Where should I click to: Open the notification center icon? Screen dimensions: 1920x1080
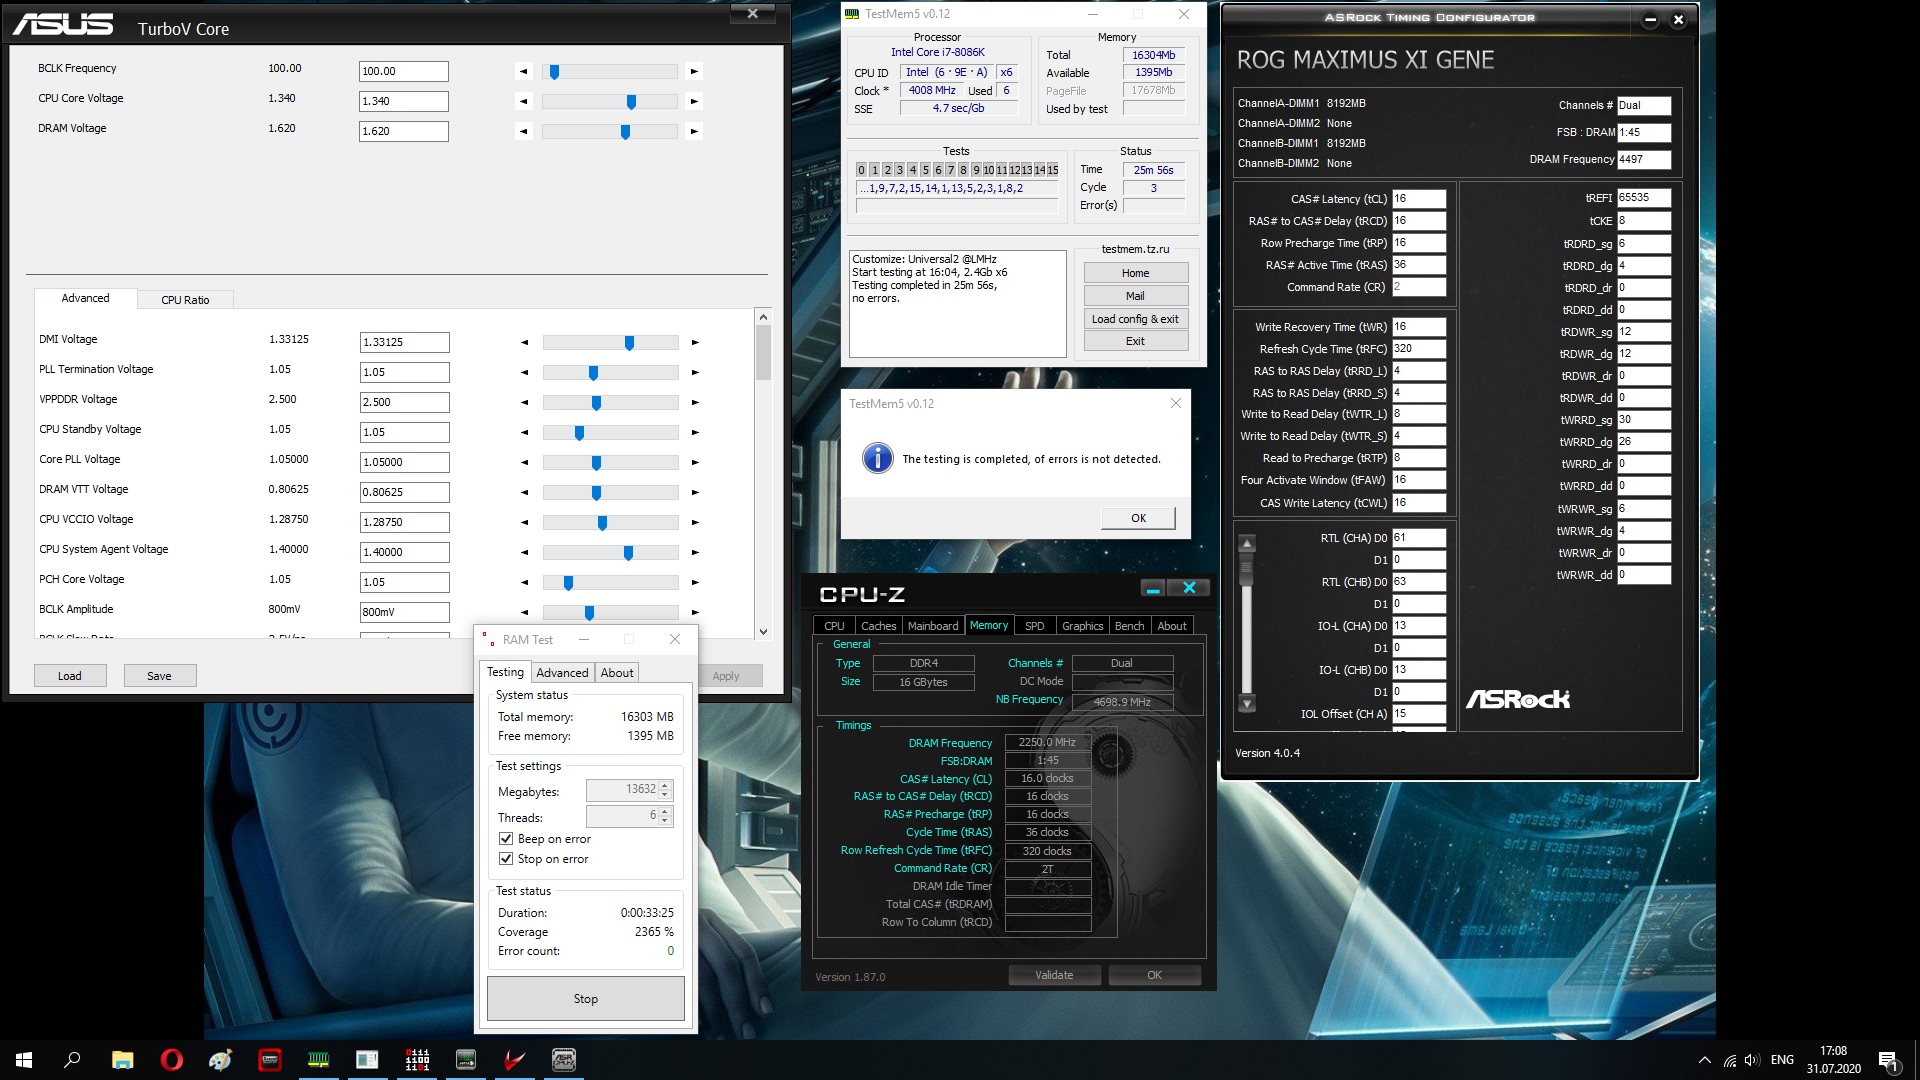tap(1887, 1060)
